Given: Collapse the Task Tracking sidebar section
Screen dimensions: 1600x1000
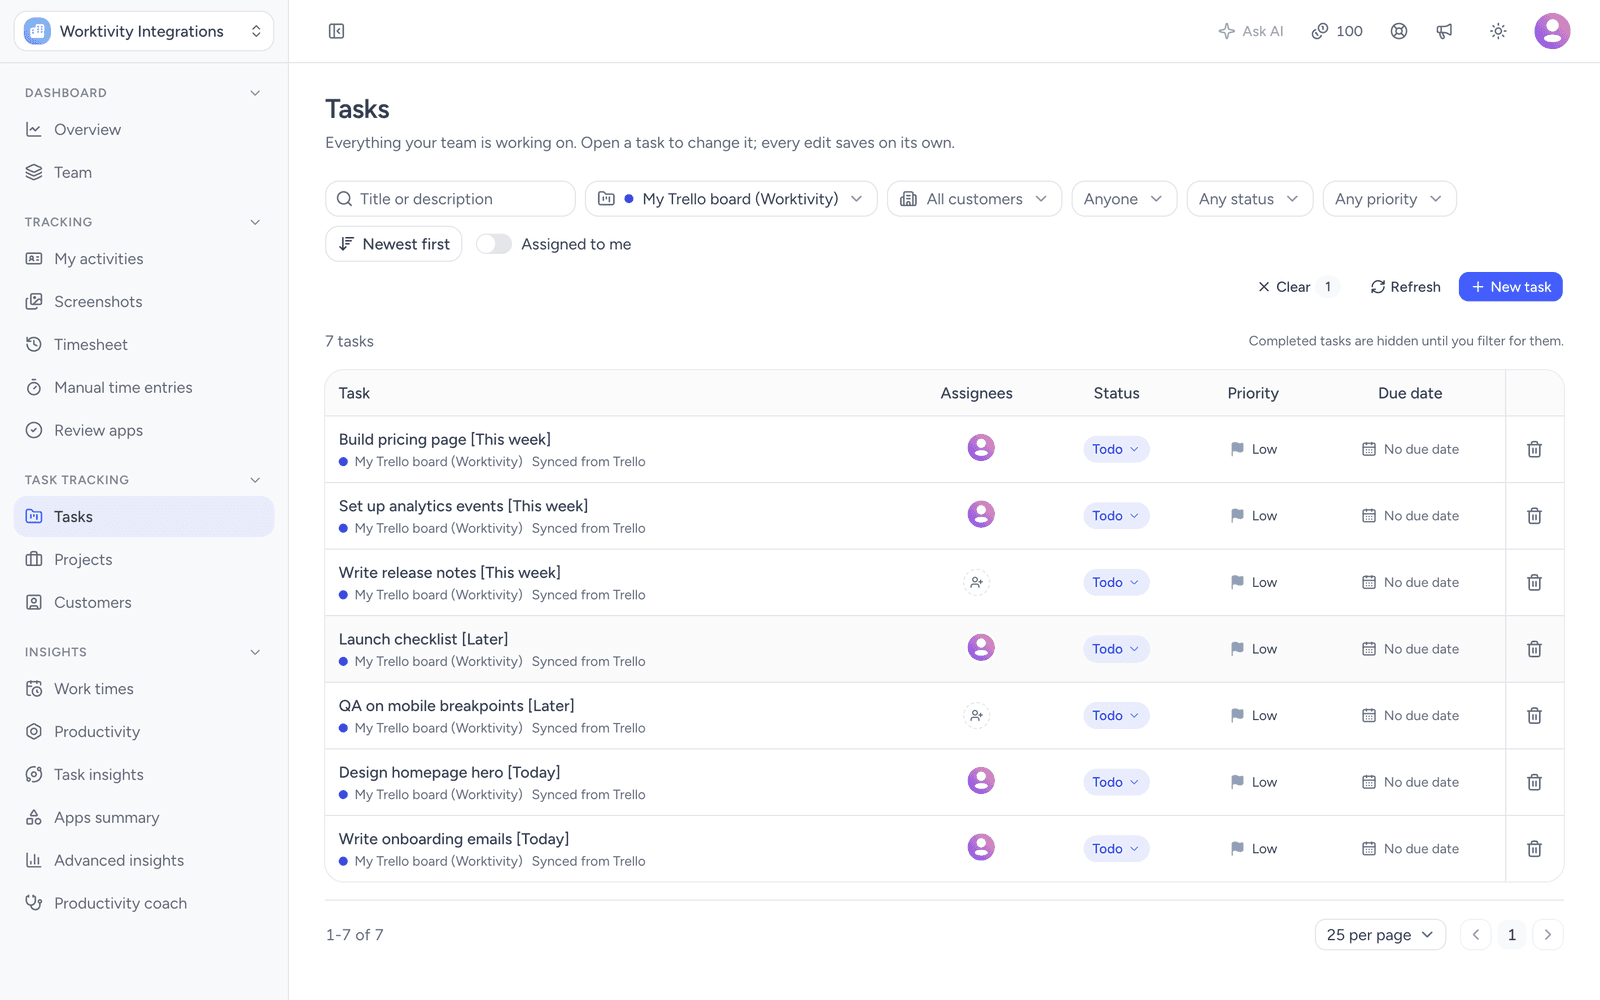Looking at the screenshot, I should (255, 480).
